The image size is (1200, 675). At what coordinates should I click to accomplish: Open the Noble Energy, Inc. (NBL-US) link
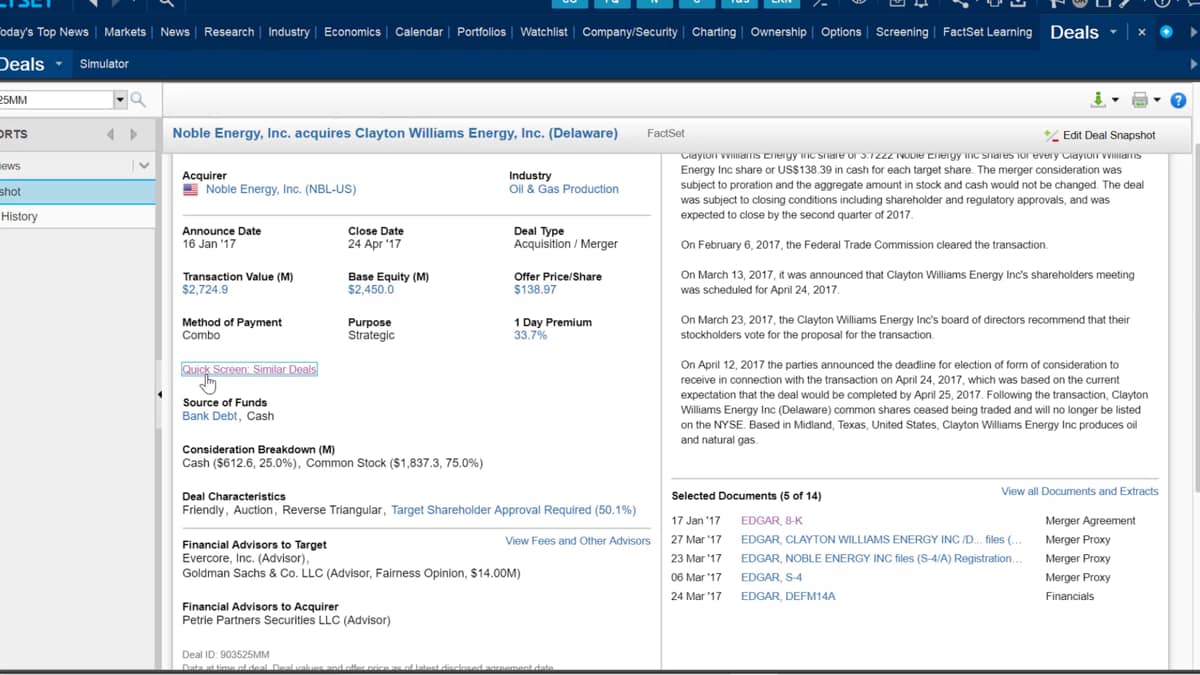280,189
